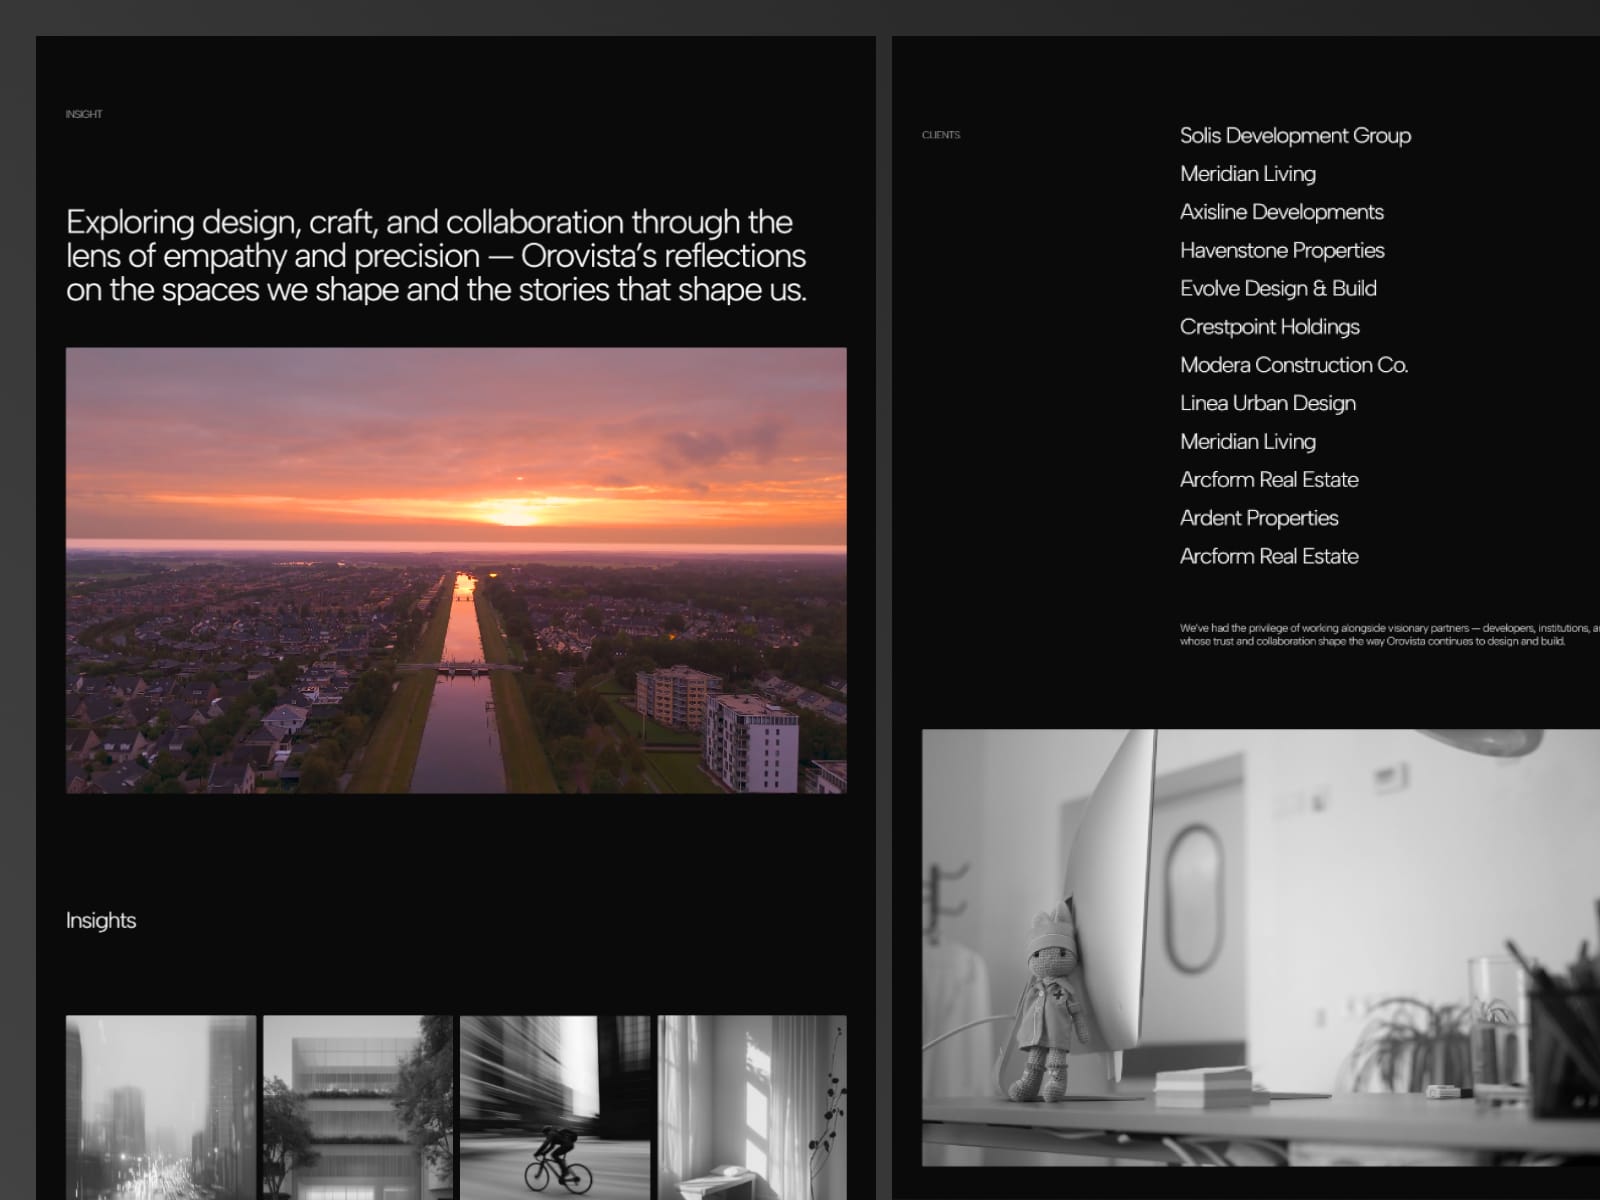This screenshot has width=1600, height=1200.
Task: Select Ardent Properties from clients
Action: tap(1259, 518)
